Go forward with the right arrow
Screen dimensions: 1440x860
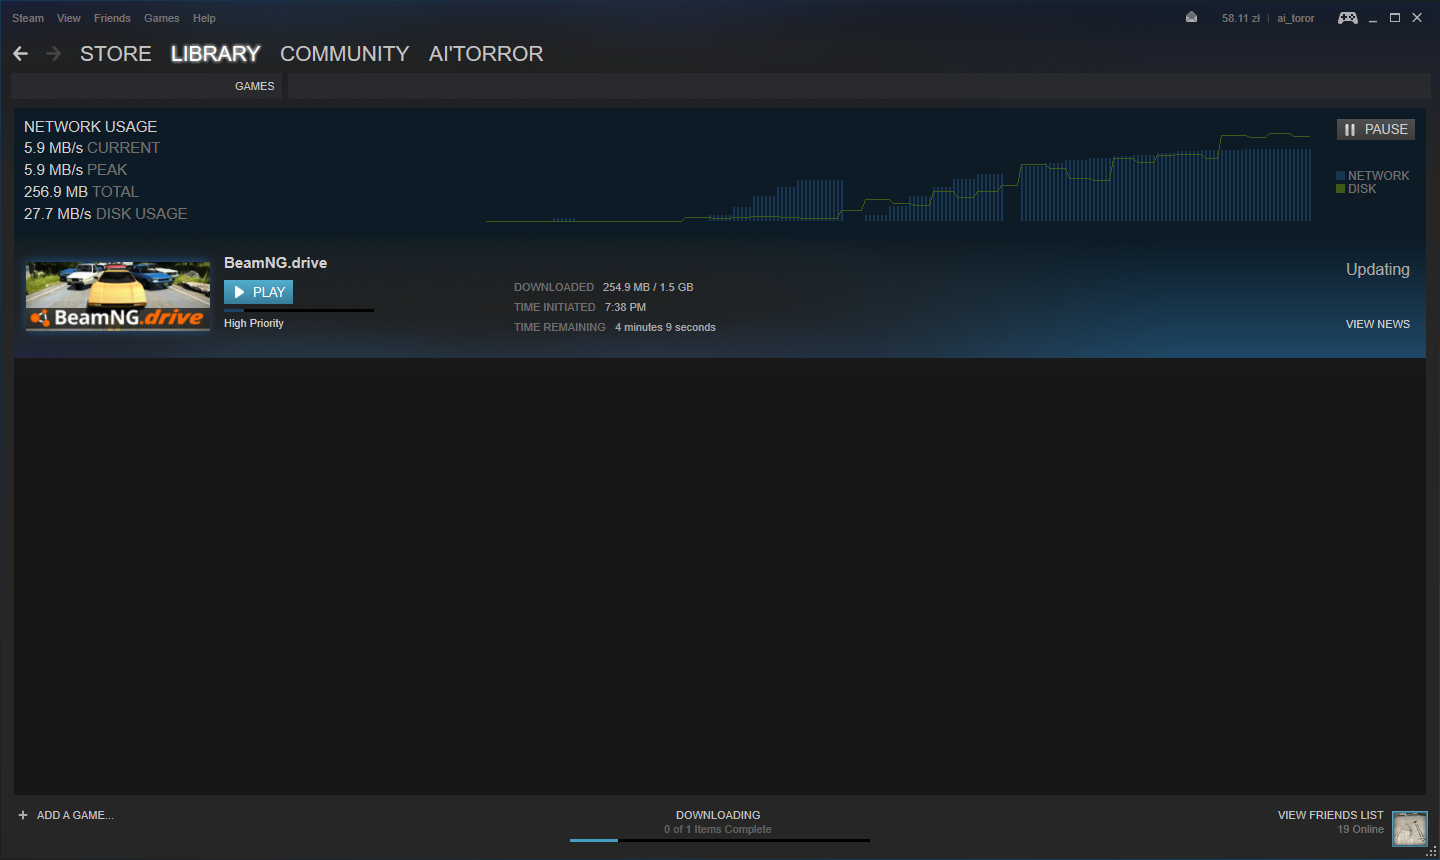click(54, 54)
